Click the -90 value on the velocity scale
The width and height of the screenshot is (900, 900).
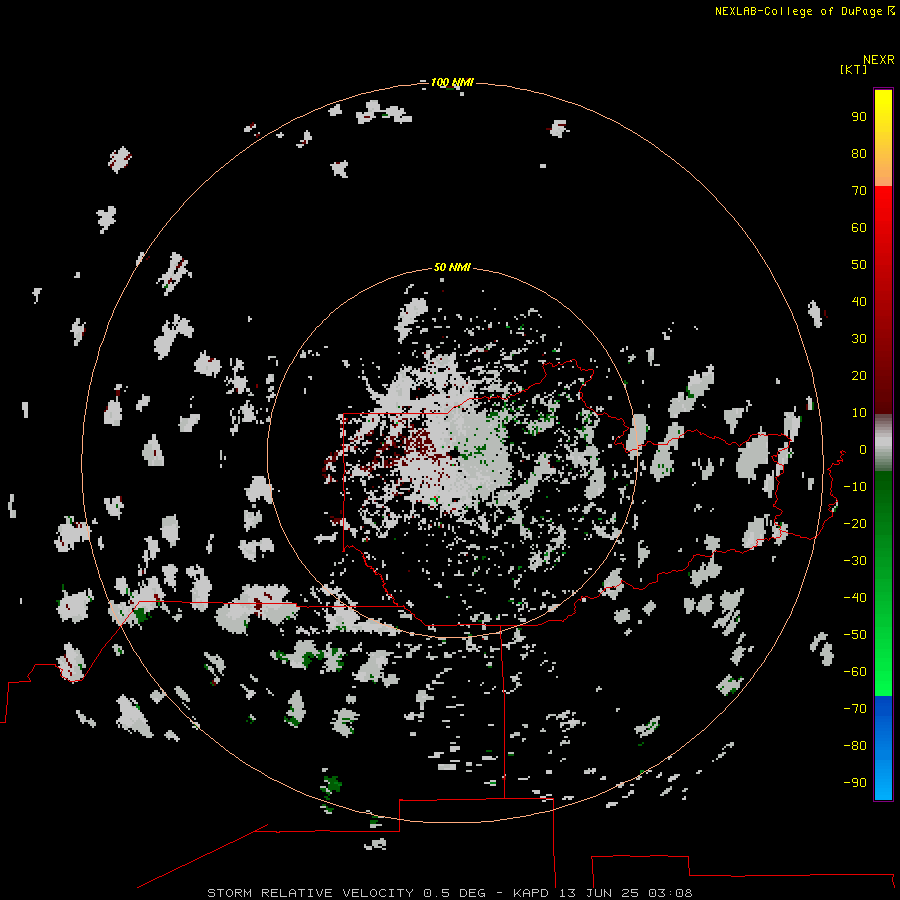[855, 783]
